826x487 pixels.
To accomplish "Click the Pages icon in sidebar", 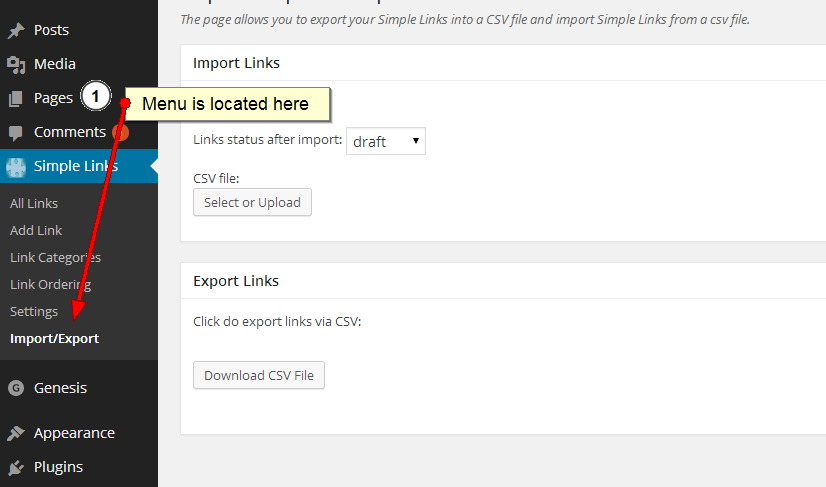I will click(16, 99).
